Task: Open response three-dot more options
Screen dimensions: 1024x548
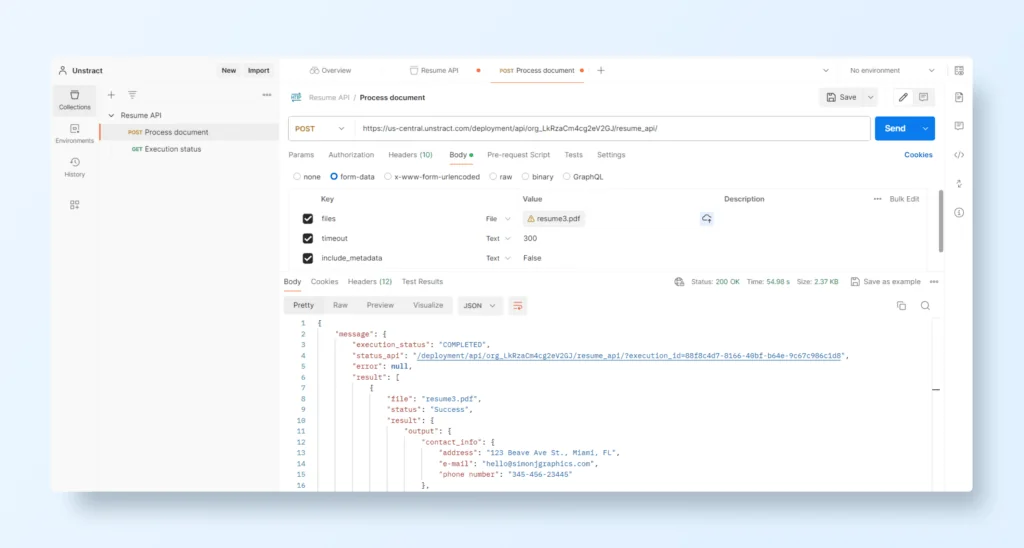Action: (x=934, y=282)
